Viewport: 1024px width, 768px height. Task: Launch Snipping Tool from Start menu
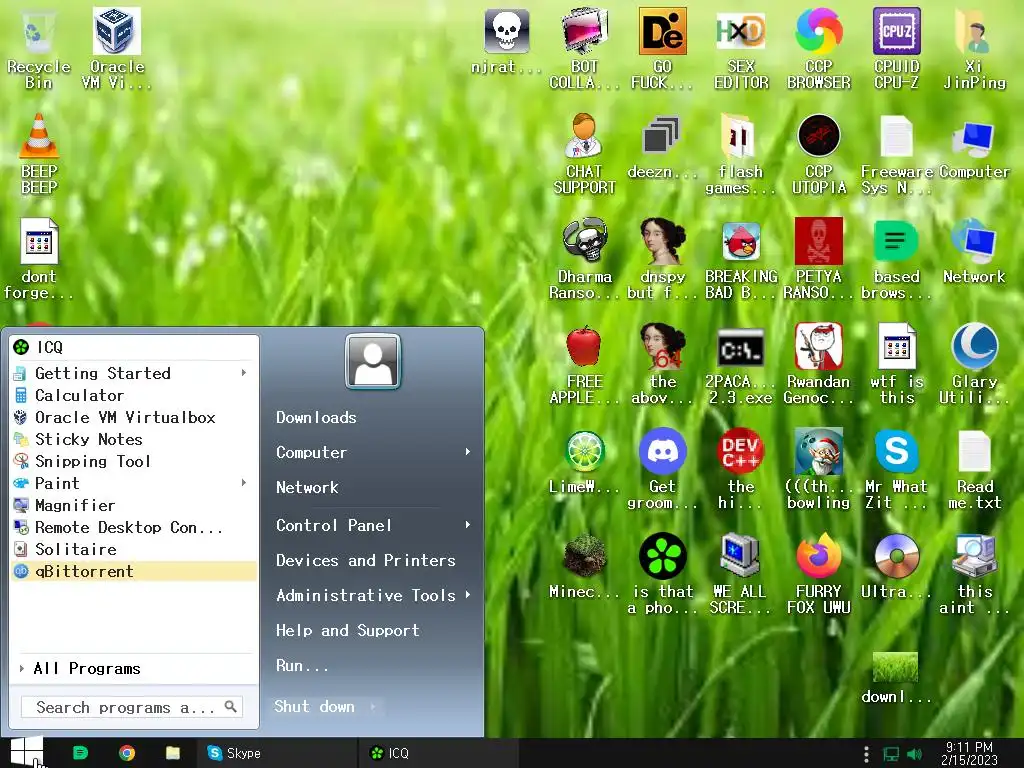coord(135,461)
